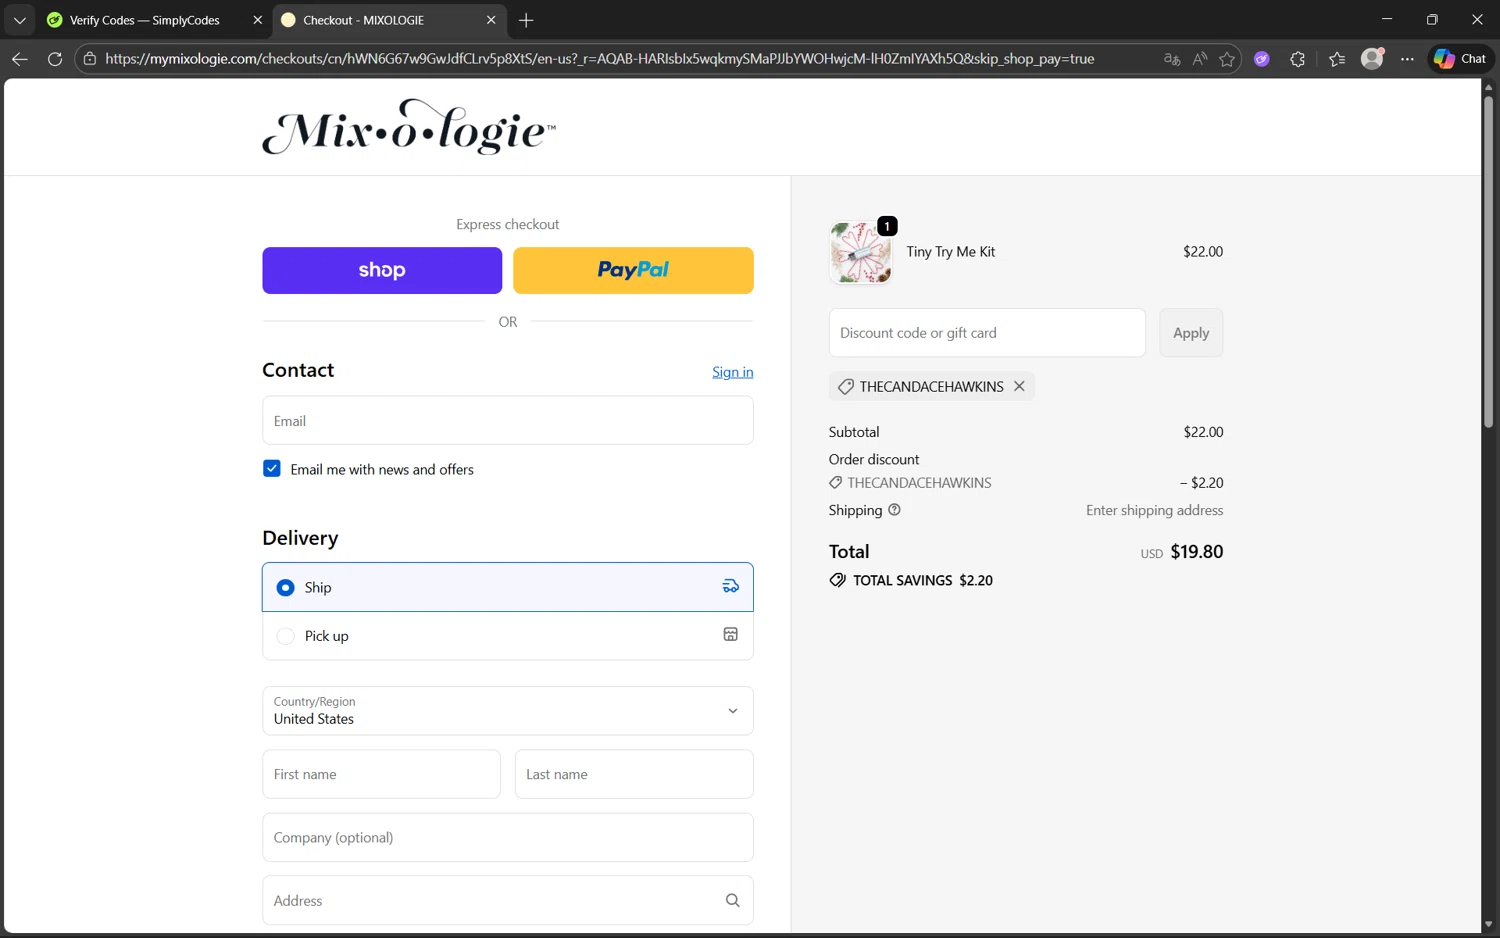Viewport: 1500px width, 938px height.
Task: Click the Shipping help question mark icon
Action: [x=894, y=510]
